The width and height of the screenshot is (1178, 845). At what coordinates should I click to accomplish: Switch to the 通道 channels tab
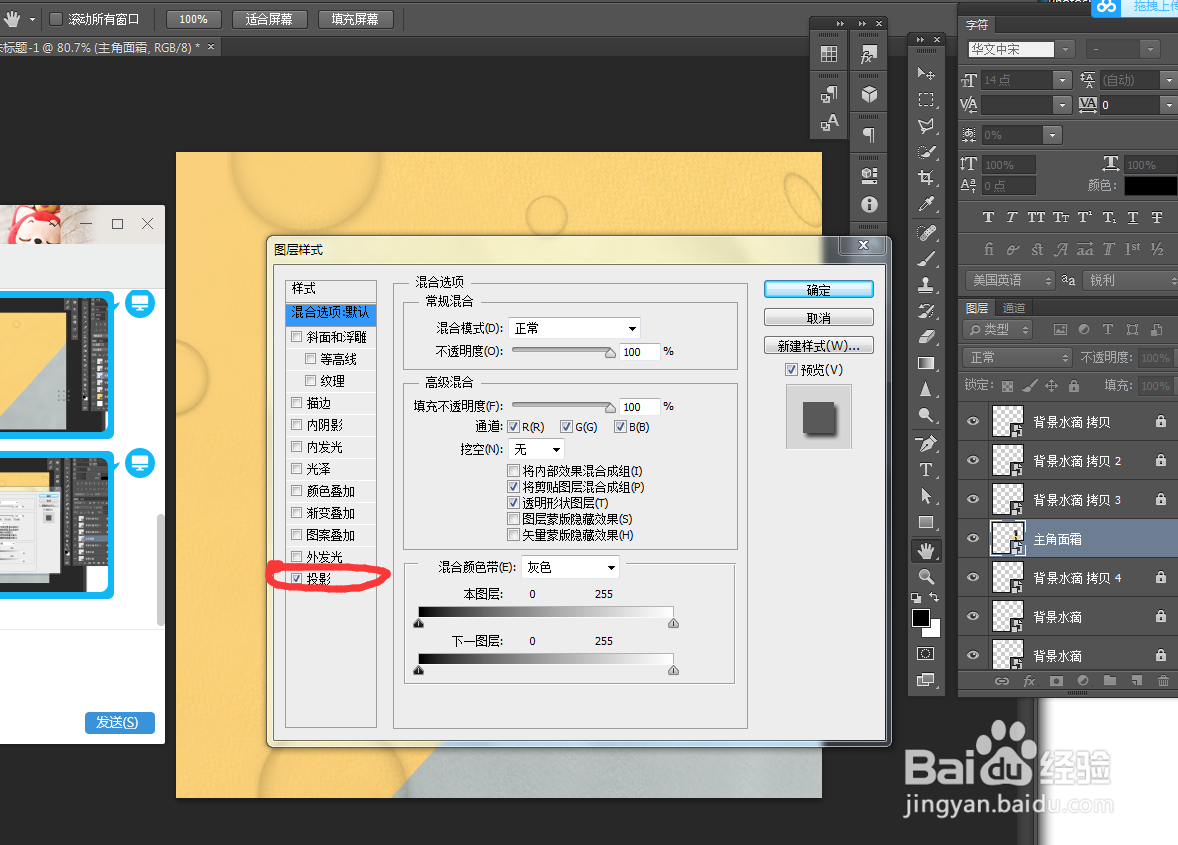(1013, 308)
